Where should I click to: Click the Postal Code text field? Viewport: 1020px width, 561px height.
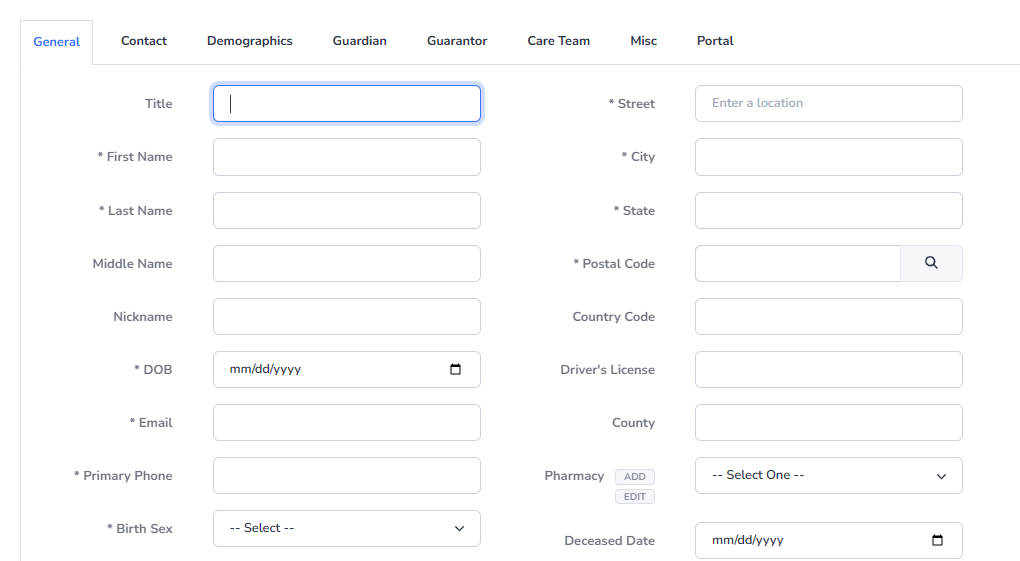[x=797, y=263]
